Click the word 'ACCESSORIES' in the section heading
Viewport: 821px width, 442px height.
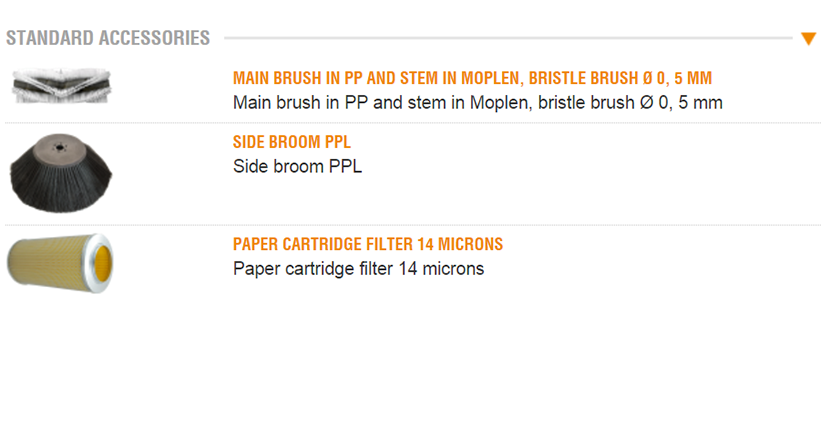click(x=154, y=38)
